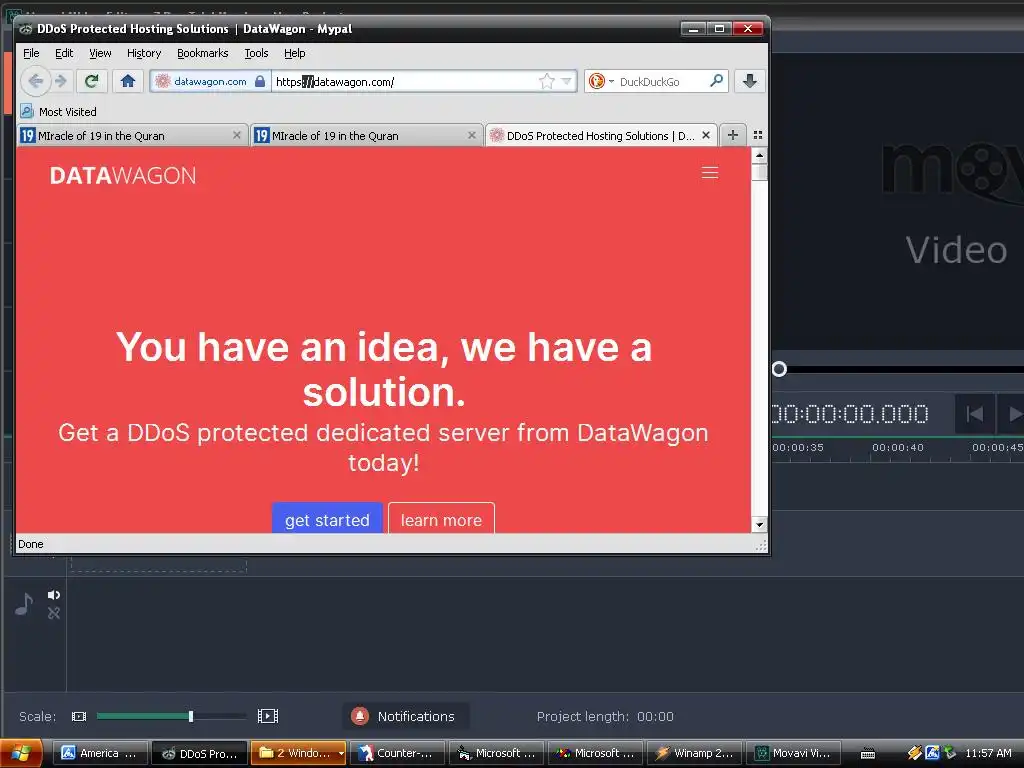Open the Tools menu
Image resolution: width=1024 pixels, height=768 pixels.
[256, 53]
